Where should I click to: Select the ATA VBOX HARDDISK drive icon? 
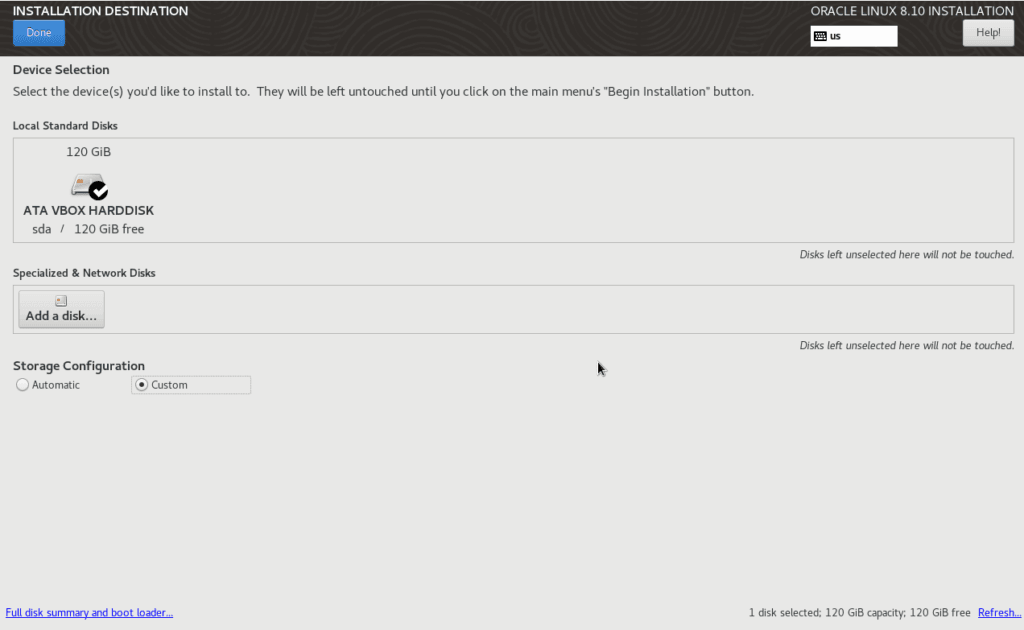[89, 187]
